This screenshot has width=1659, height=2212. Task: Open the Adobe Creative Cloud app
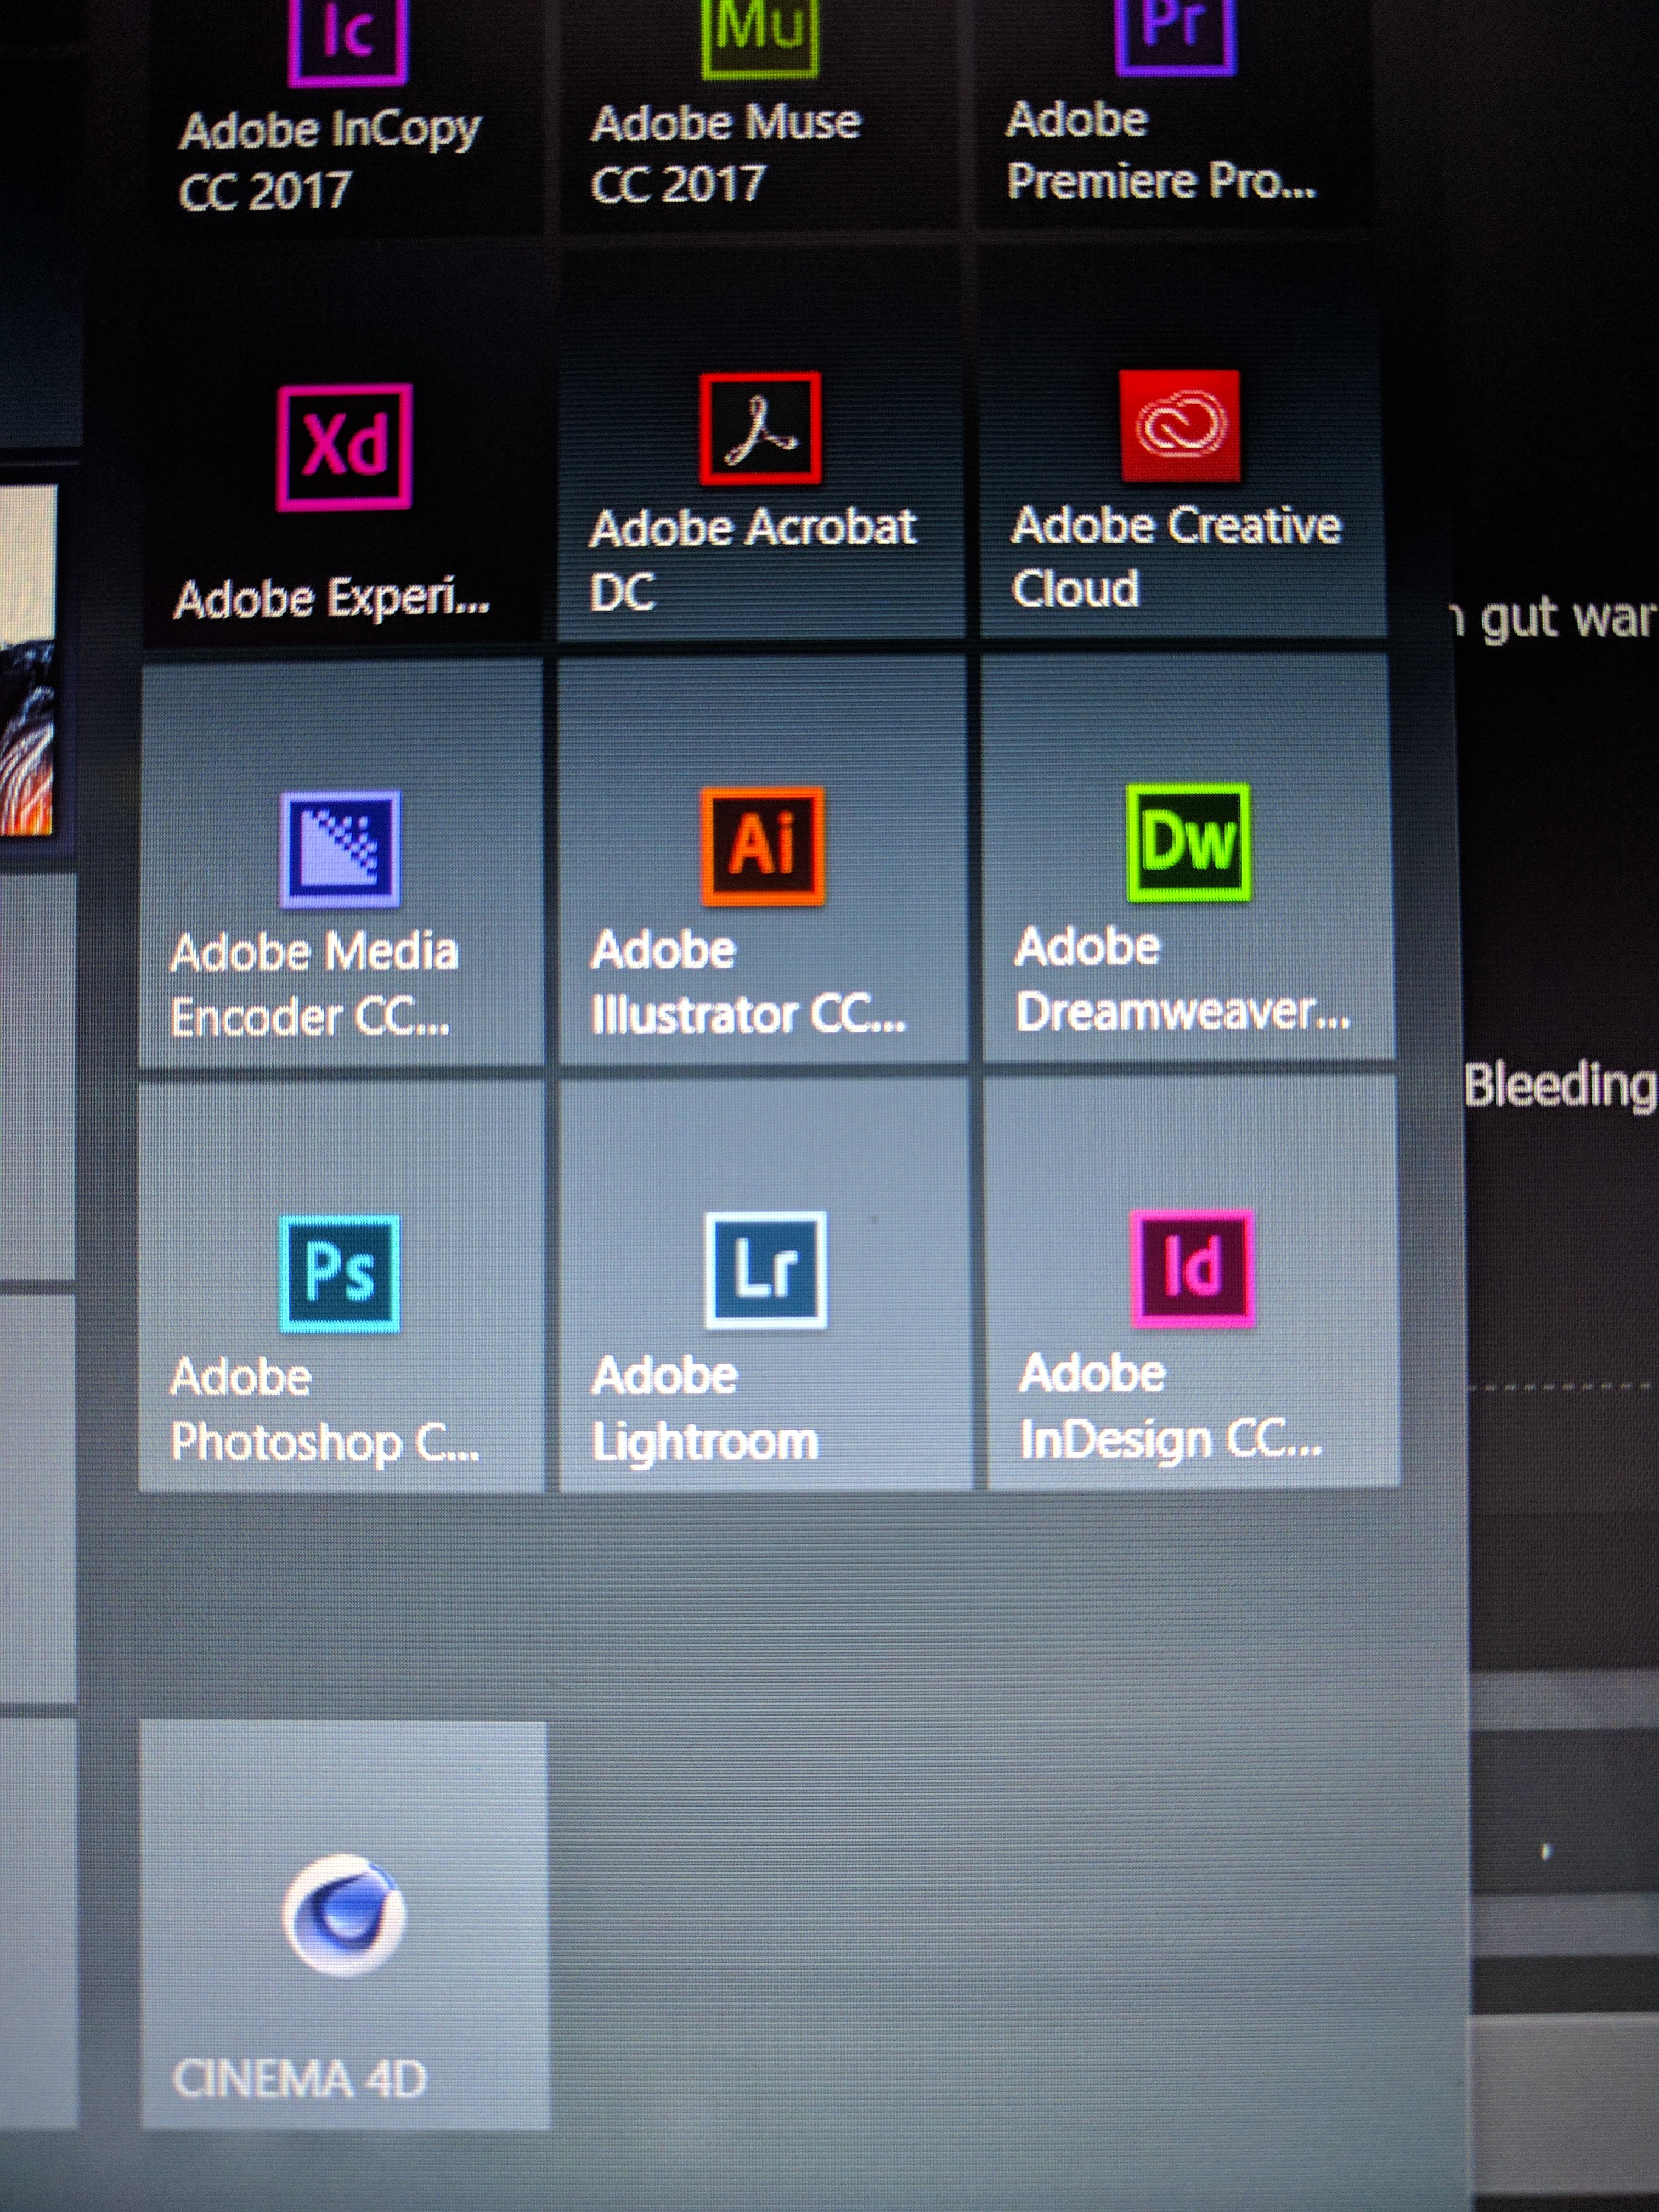point(1180,427)
